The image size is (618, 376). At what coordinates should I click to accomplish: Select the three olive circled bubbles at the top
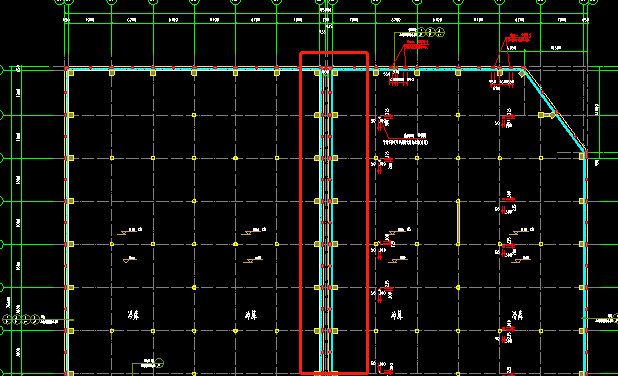pyautogui.click(x=431, y=32)
